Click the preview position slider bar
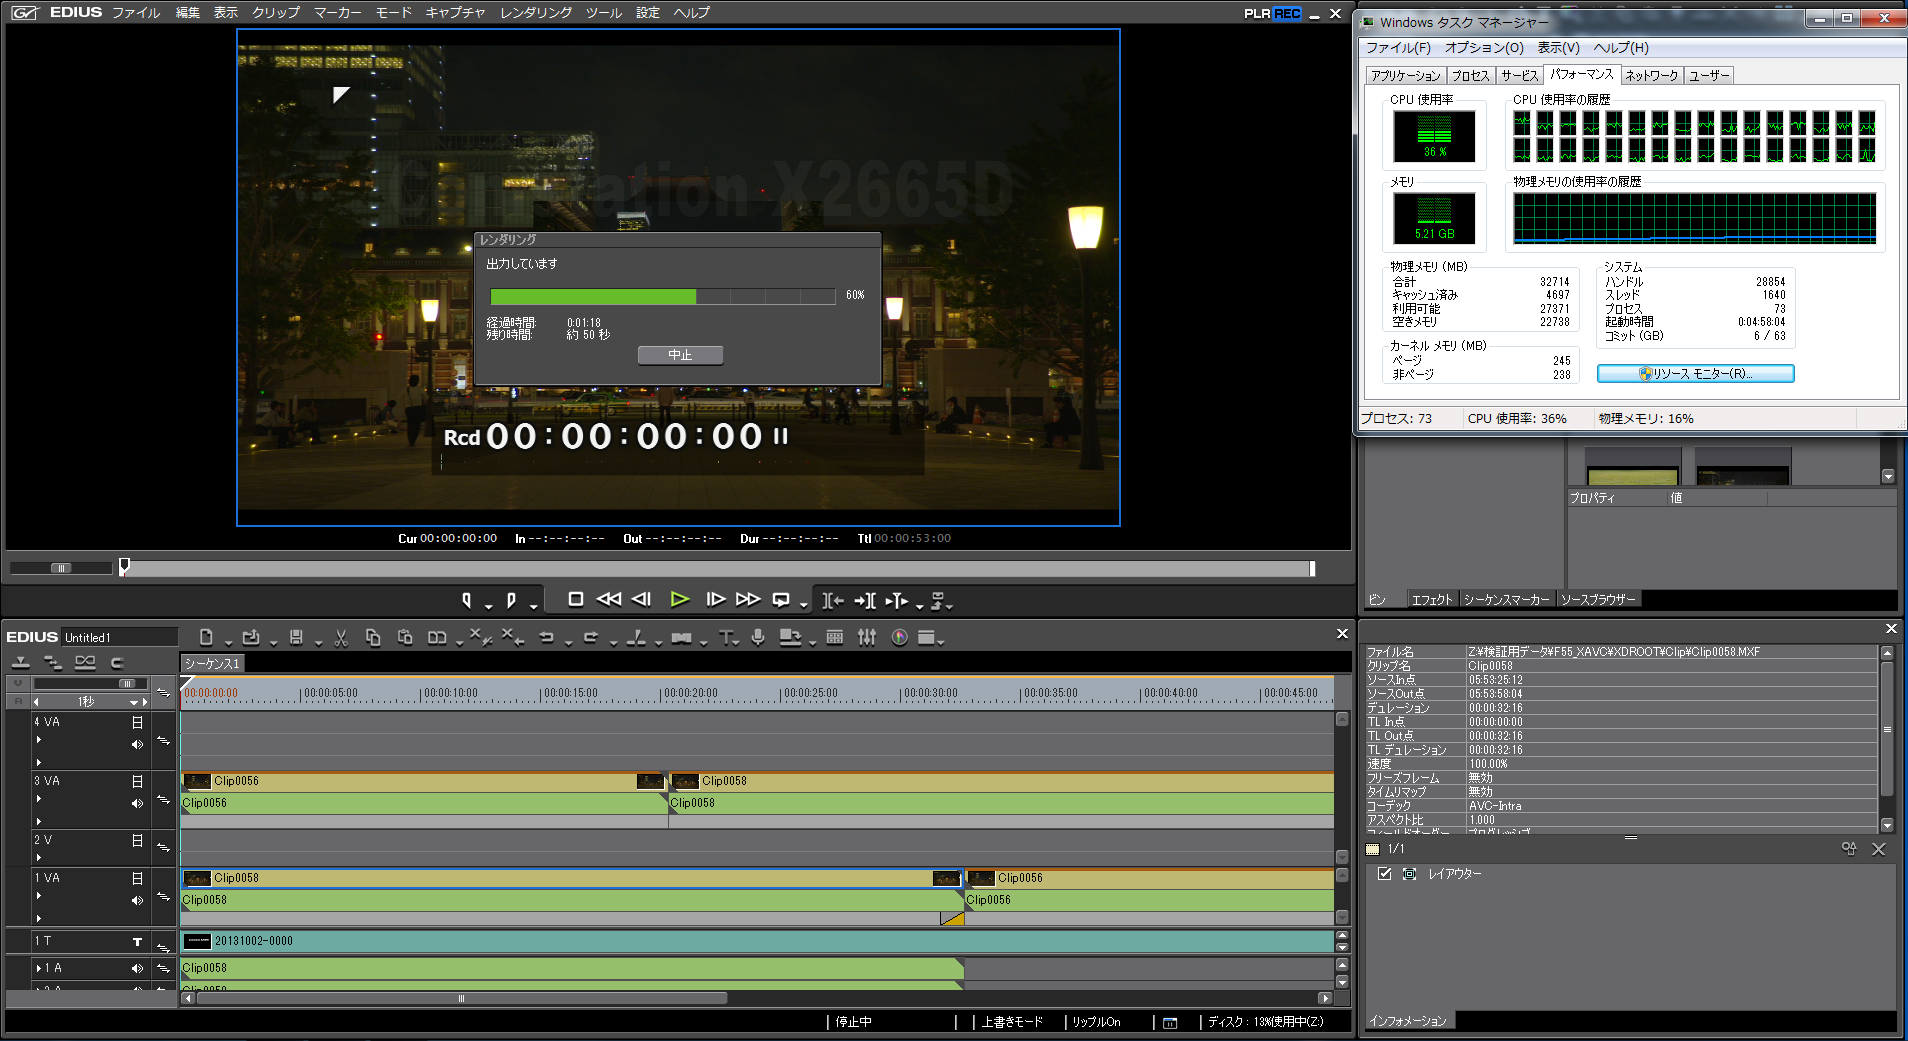 [x=716, y=568]
